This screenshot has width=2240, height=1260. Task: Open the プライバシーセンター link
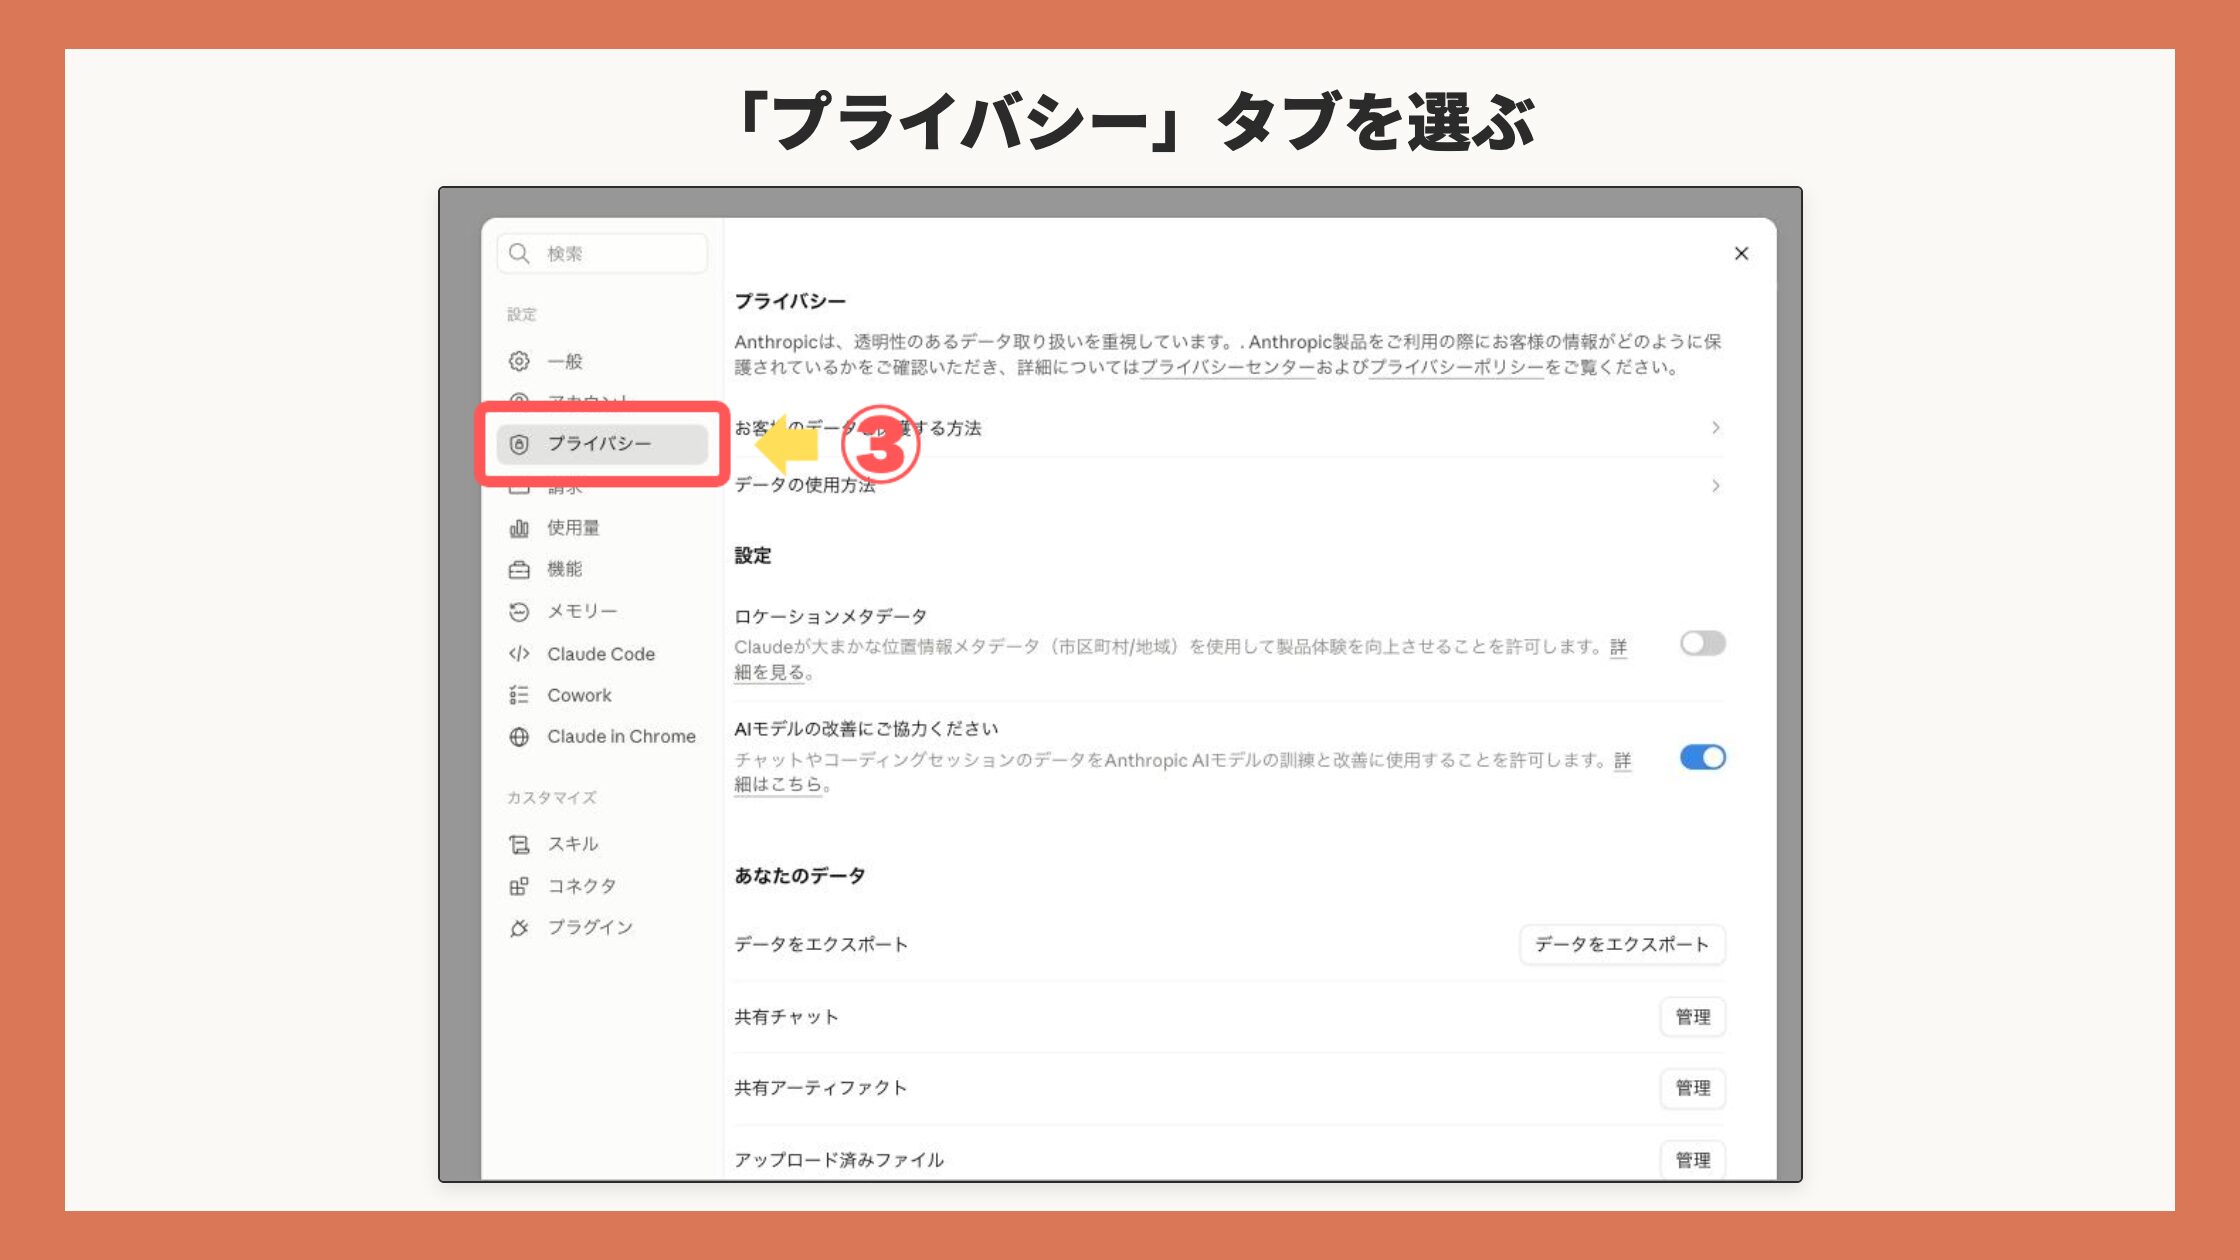click(x=1227, y=367)
